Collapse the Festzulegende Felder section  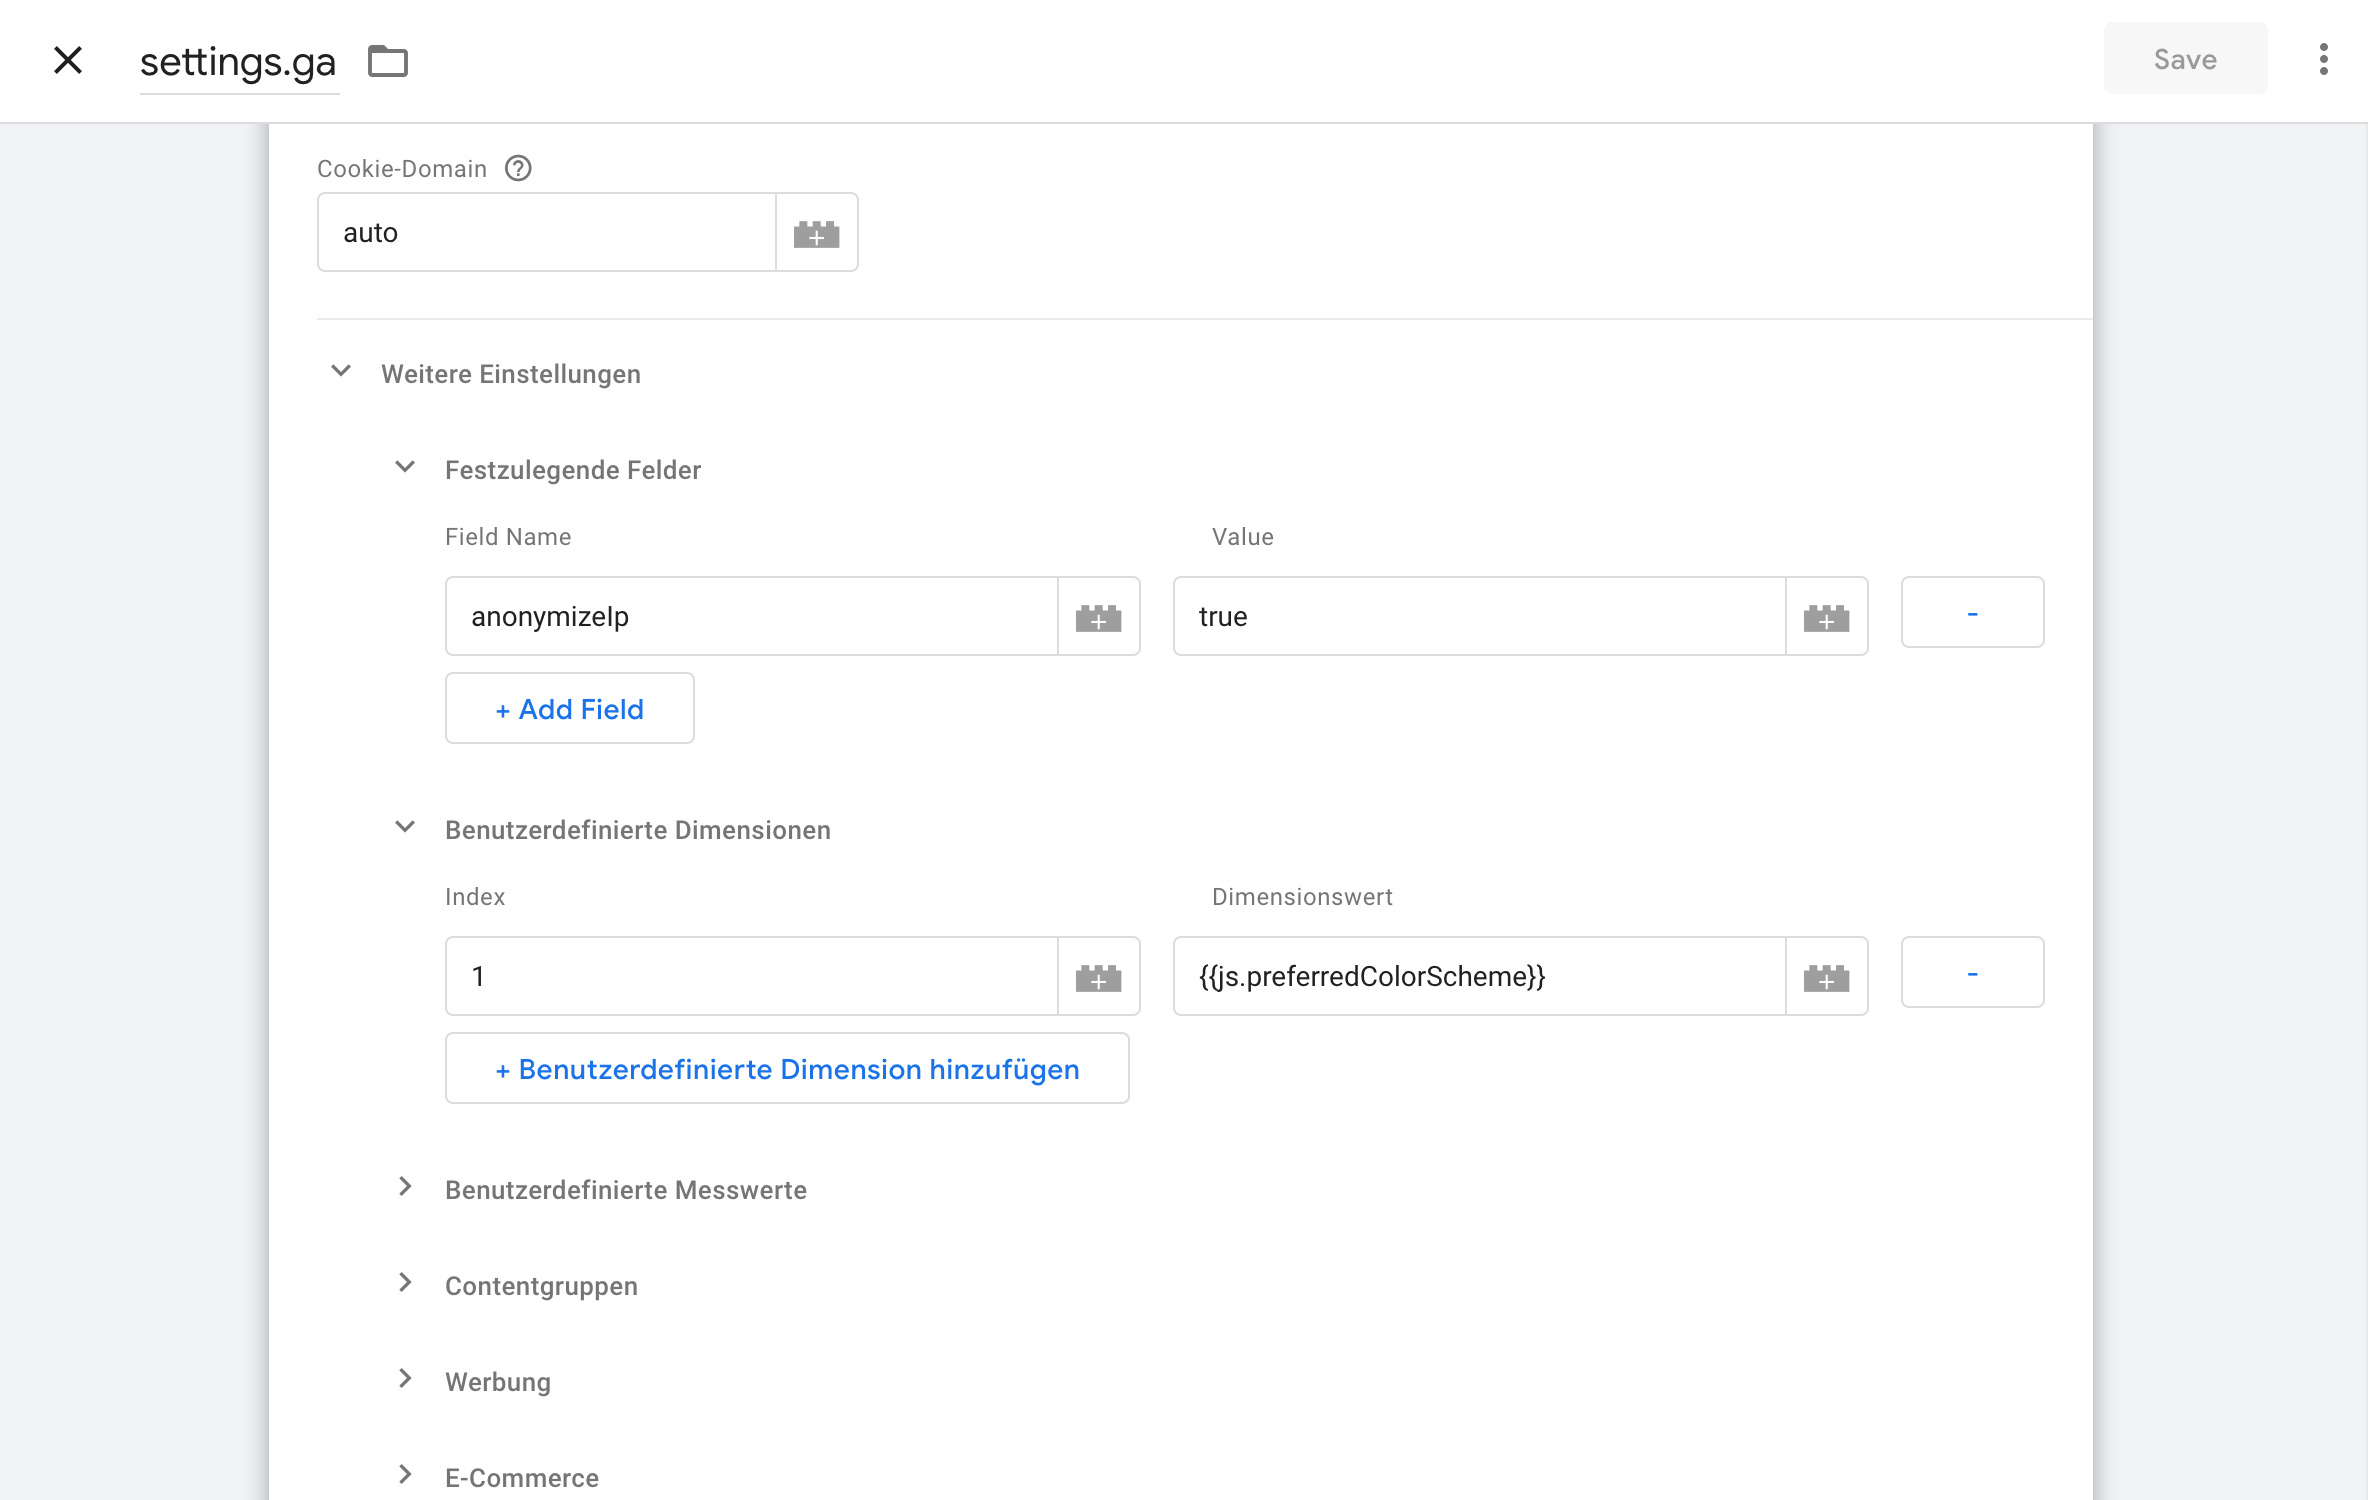tap(405, 468)
